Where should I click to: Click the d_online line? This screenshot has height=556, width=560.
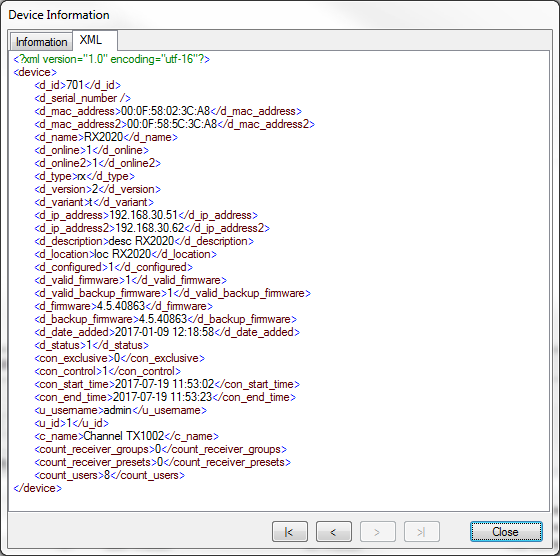(x=91, y=150)
